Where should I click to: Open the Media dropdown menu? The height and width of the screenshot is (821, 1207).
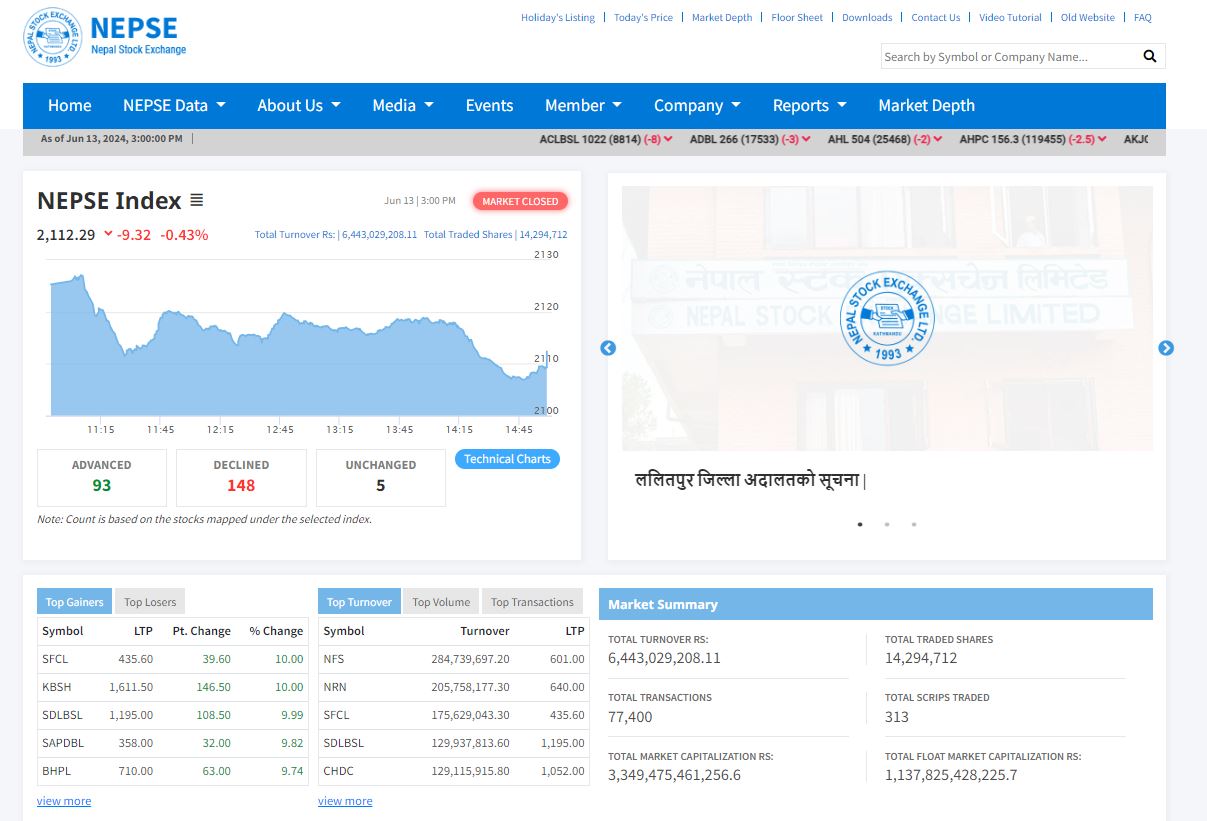[x=403, y=105]
